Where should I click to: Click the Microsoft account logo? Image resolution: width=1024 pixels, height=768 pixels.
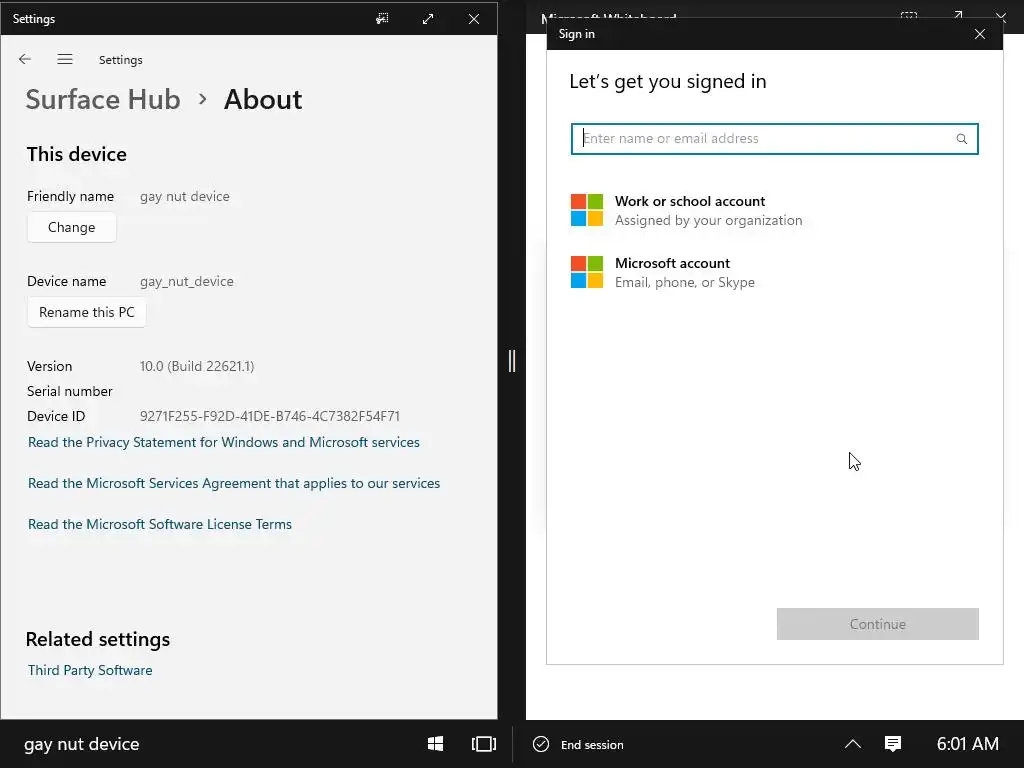[586, 272]
